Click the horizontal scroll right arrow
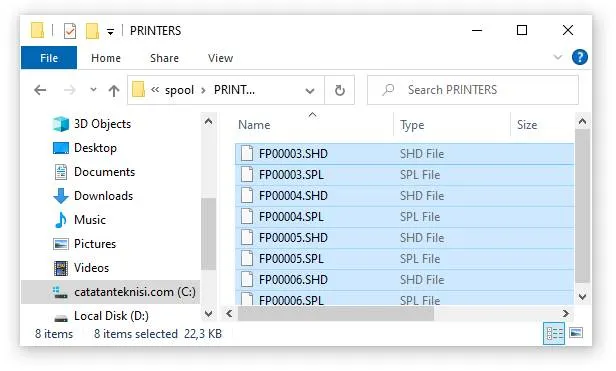This screenshot has width=616, height=371. click(x=565, y=314)
